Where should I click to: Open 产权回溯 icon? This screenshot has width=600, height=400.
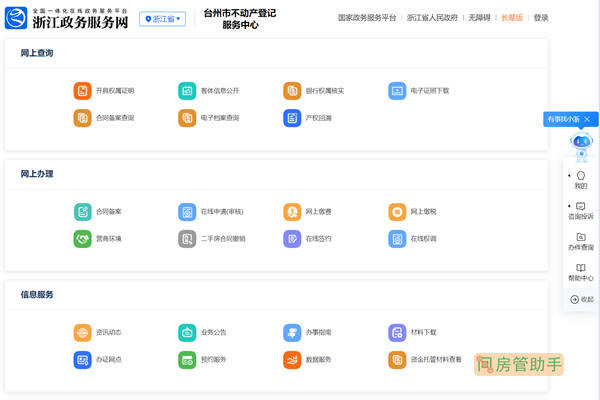pos(292,118)
